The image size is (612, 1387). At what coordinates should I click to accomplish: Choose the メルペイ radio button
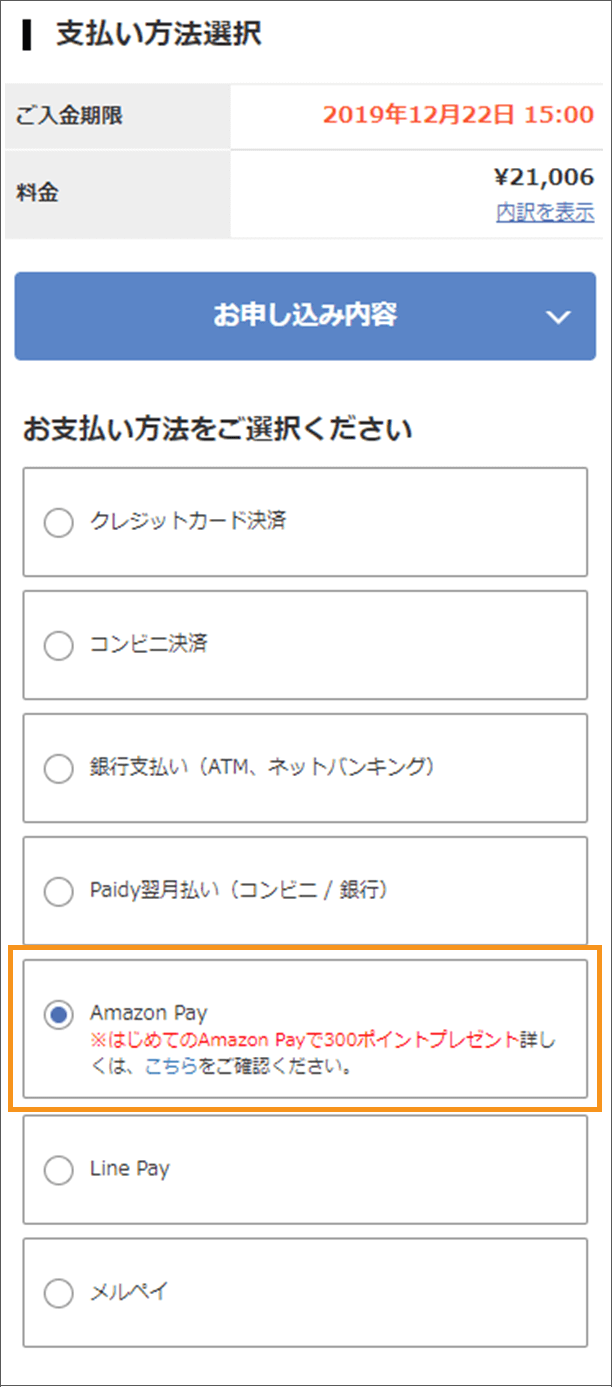pyautogui.click(x=59, y=1293)
